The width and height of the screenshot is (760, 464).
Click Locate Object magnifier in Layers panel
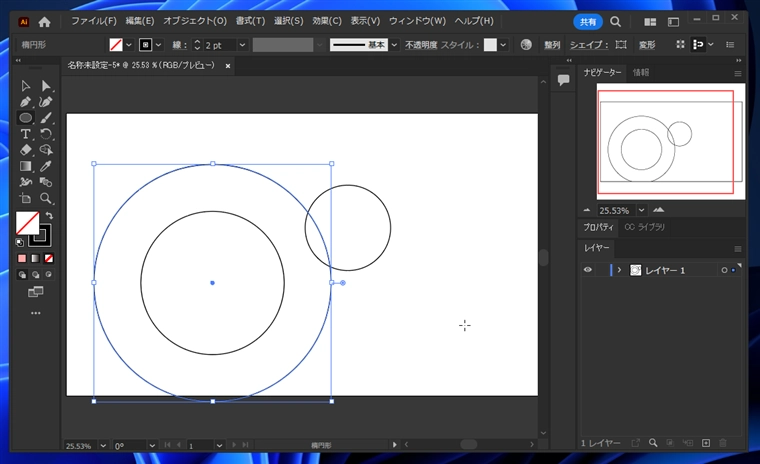click(653, 443)
